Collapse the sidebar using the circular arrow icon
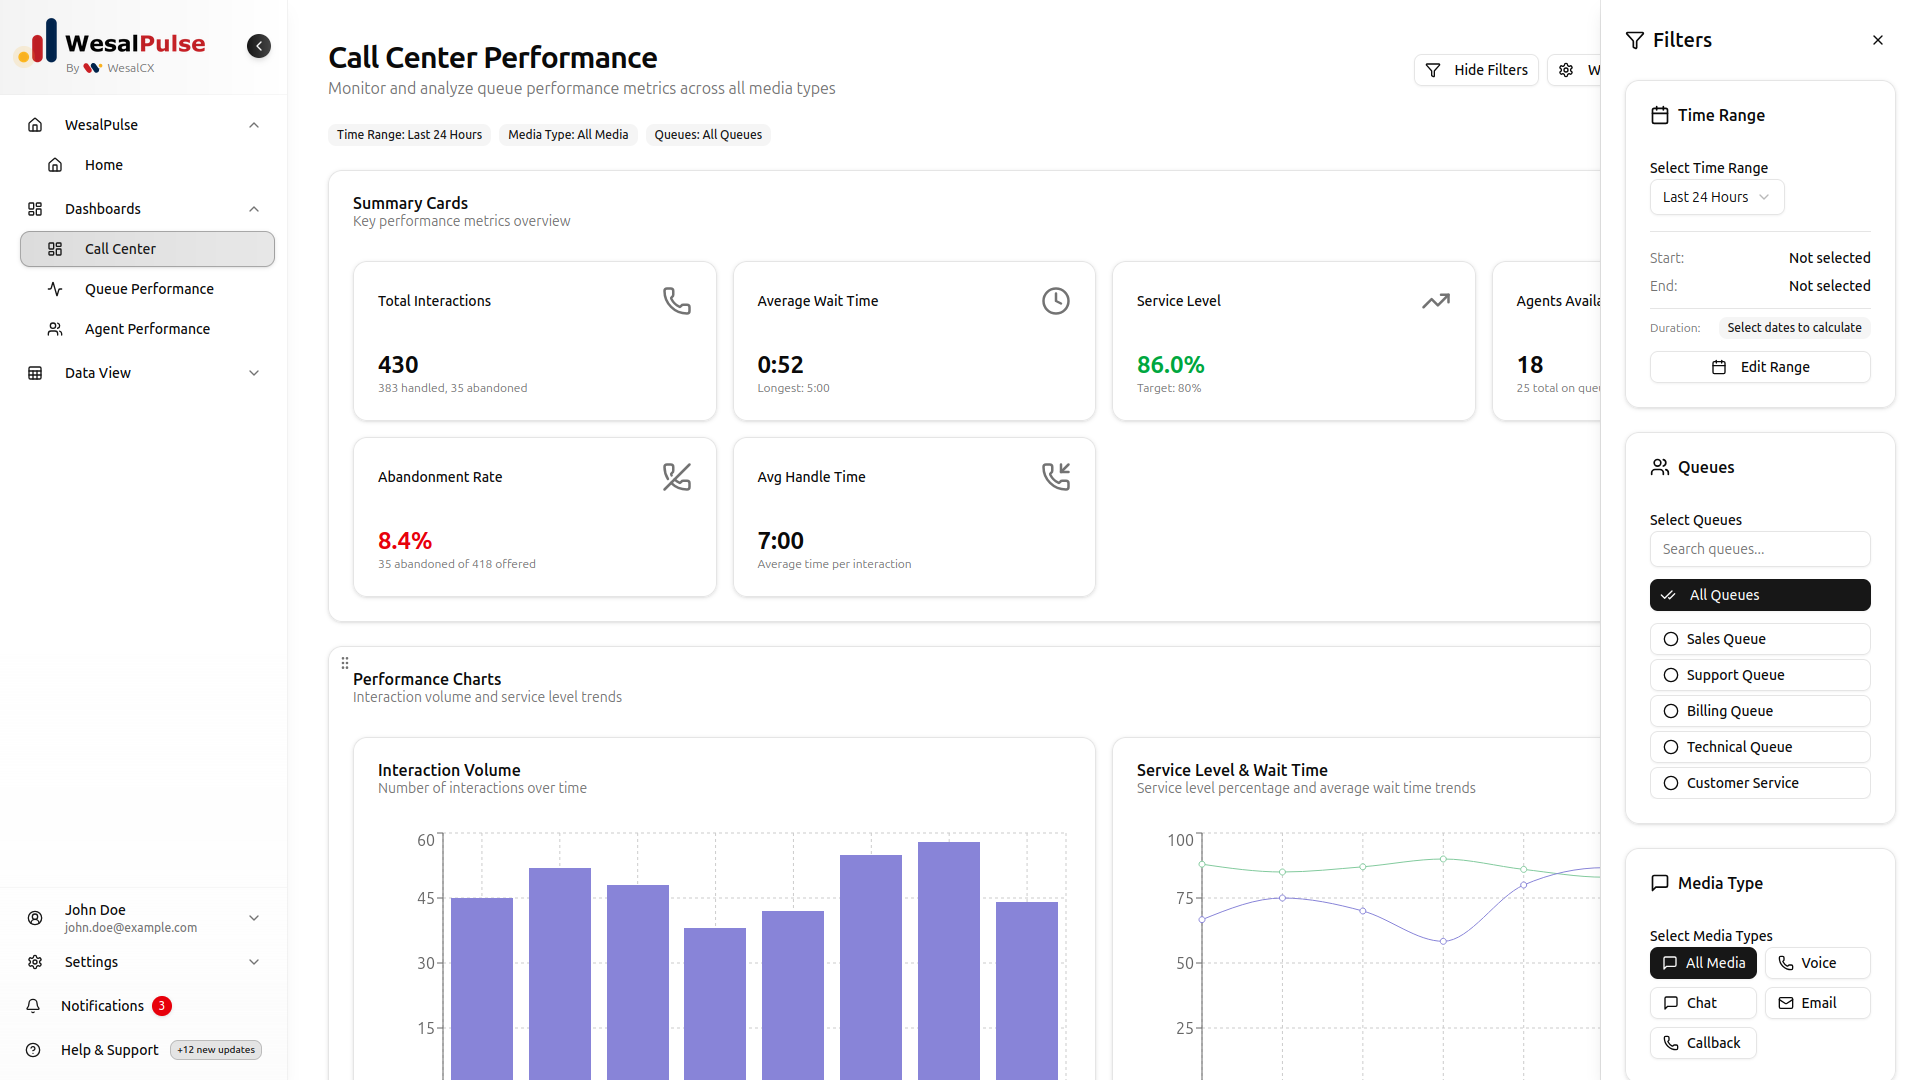The height and width of the screenshot is (1080, 1920). (x=258, y=46)
